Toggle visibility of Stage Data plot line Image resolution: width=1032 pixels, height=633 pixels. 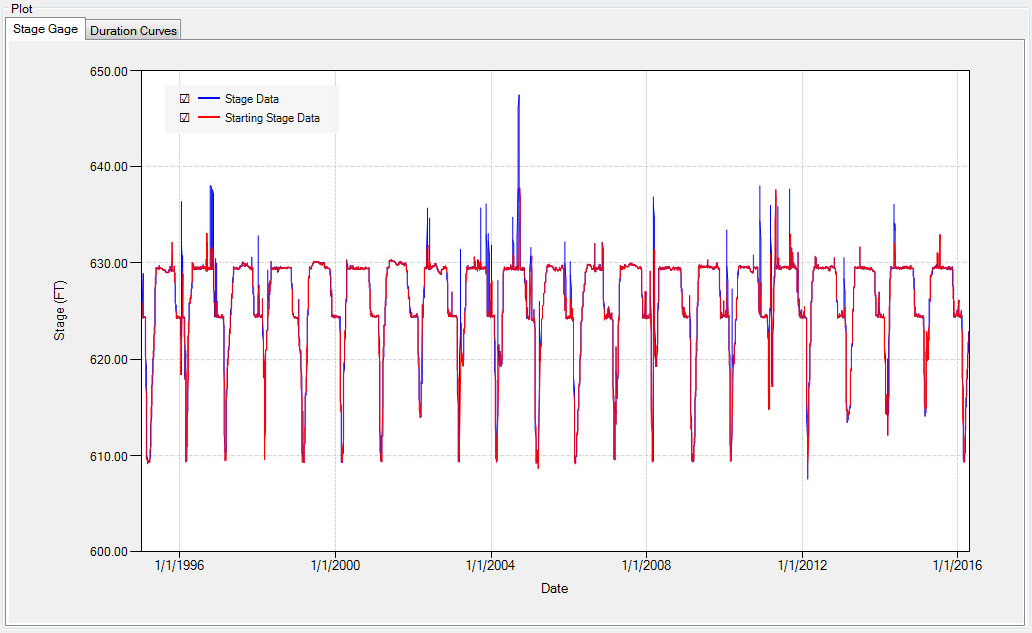pyautogui.click(x=184, y=98)
